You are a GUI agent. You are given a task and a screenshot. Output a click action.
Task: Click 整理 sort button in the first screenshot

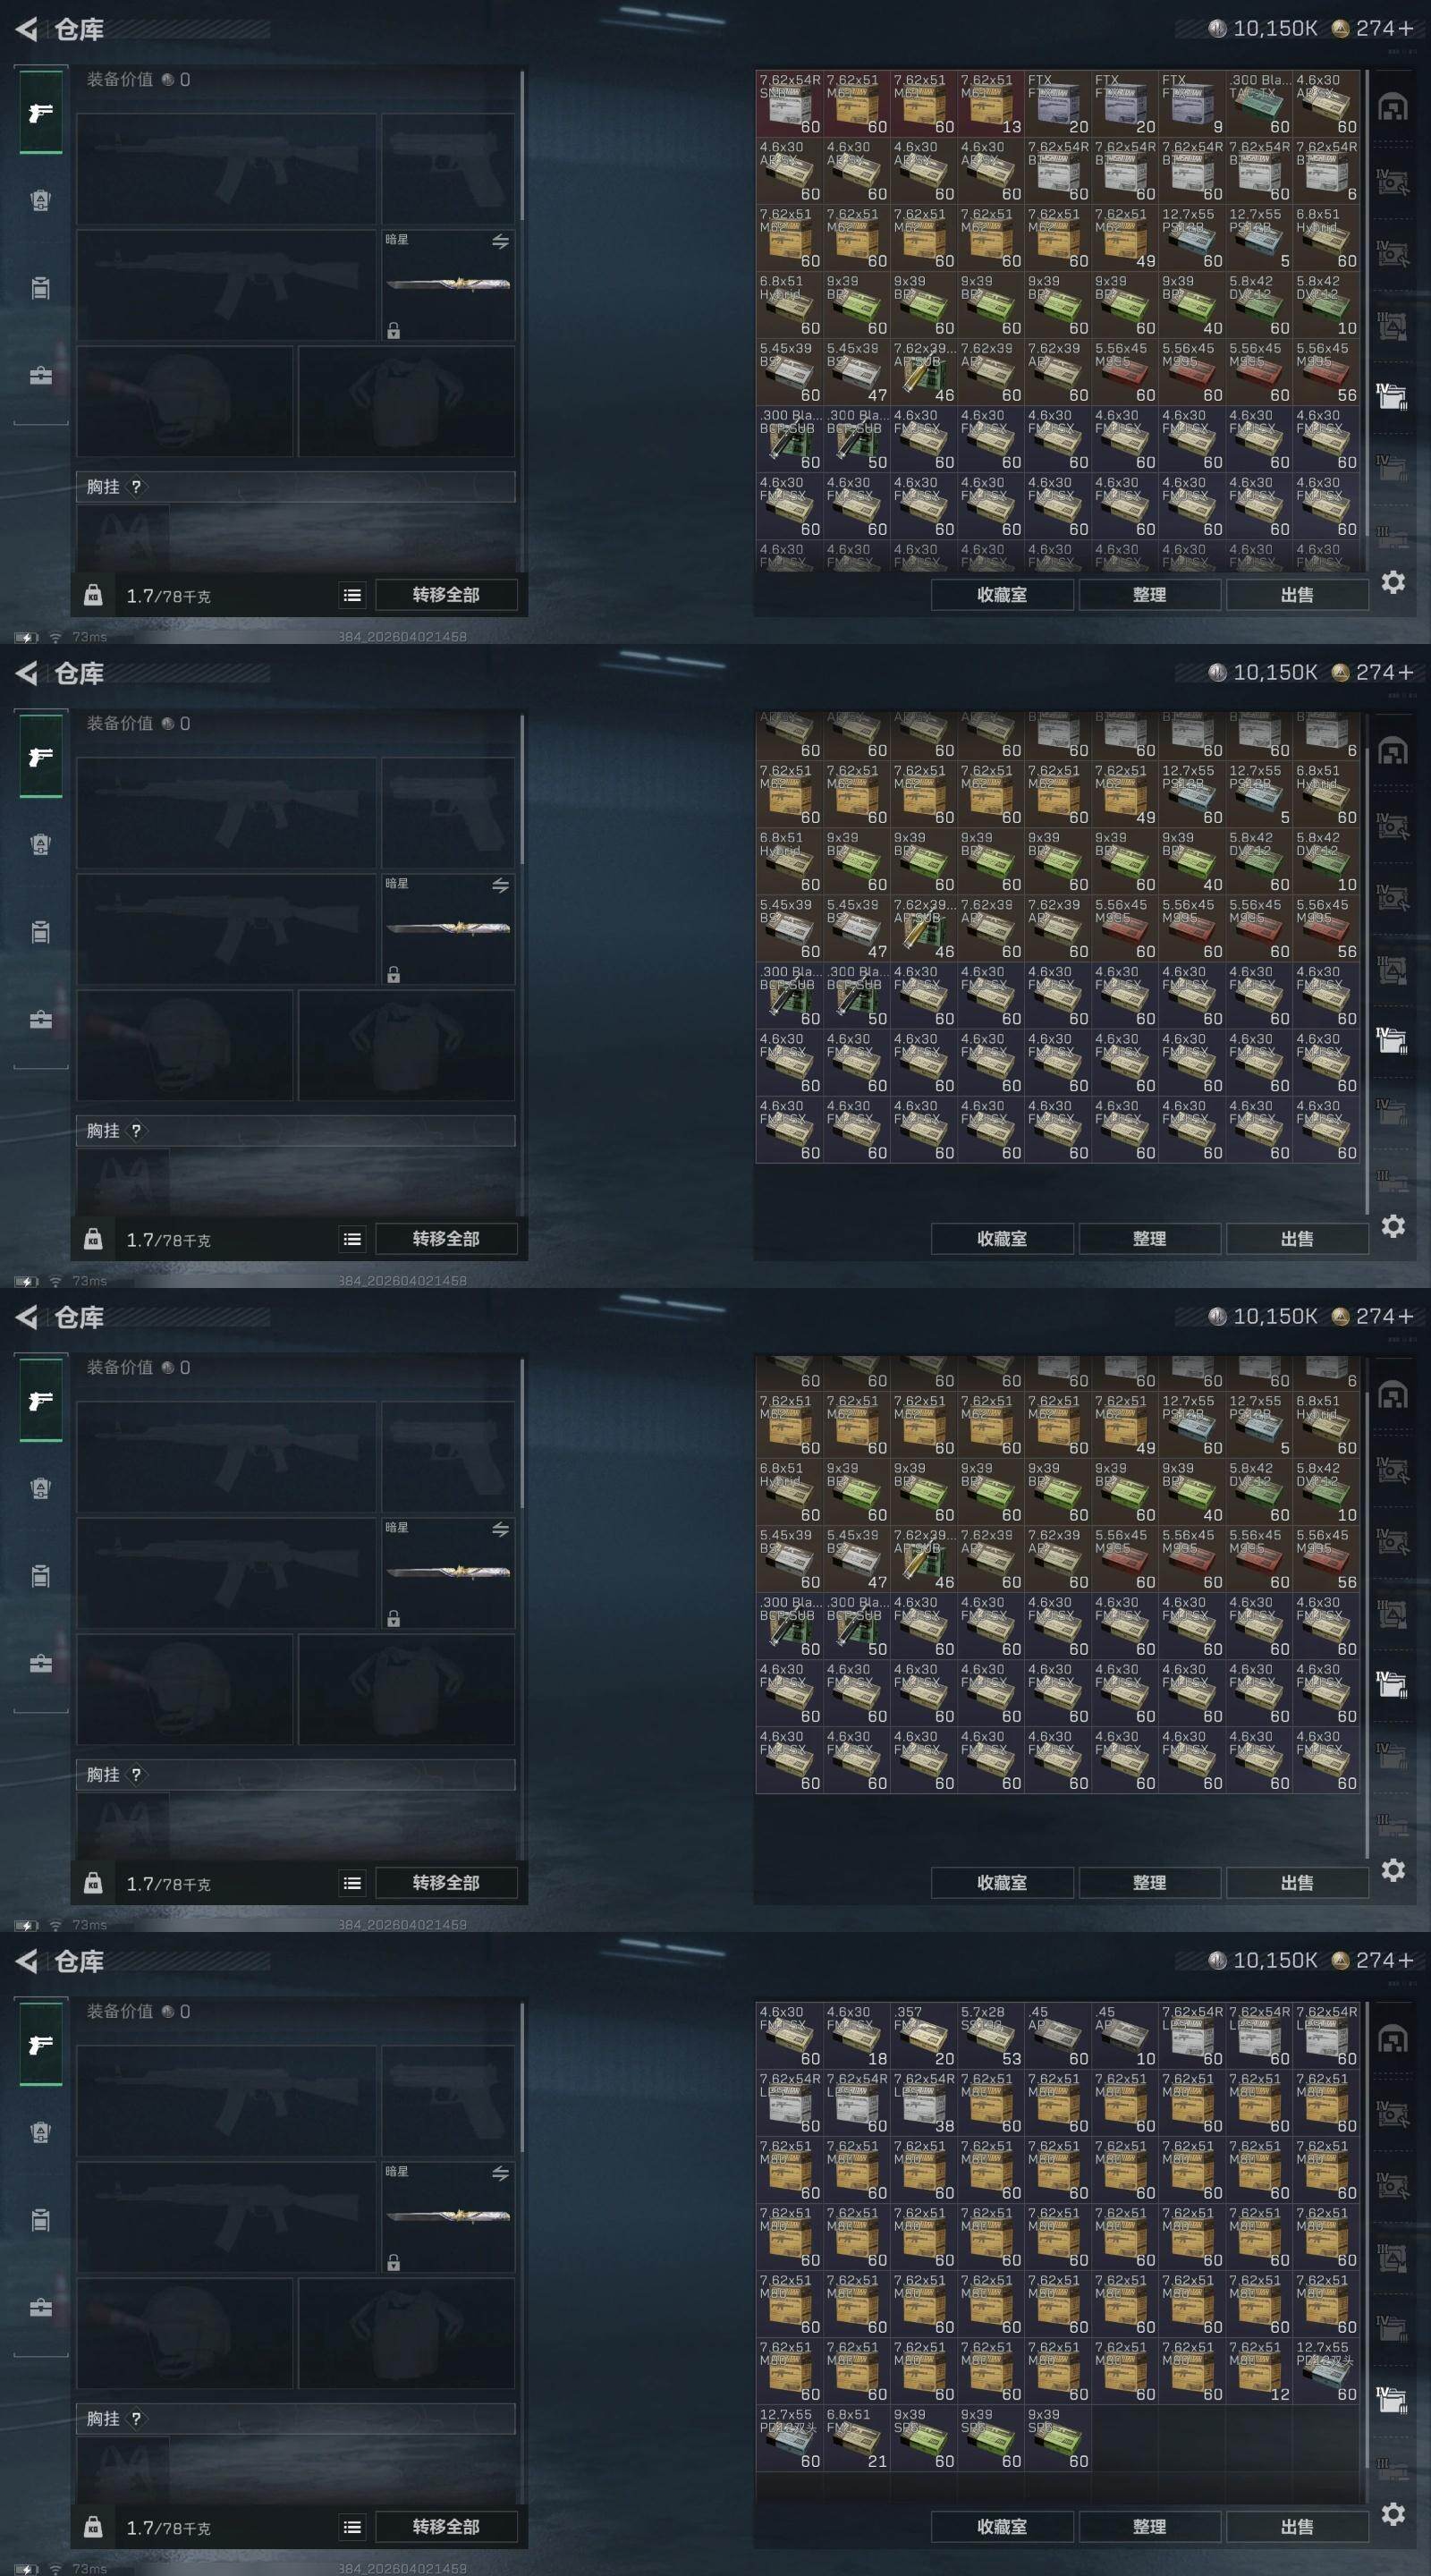click(x=1149, y=595)
